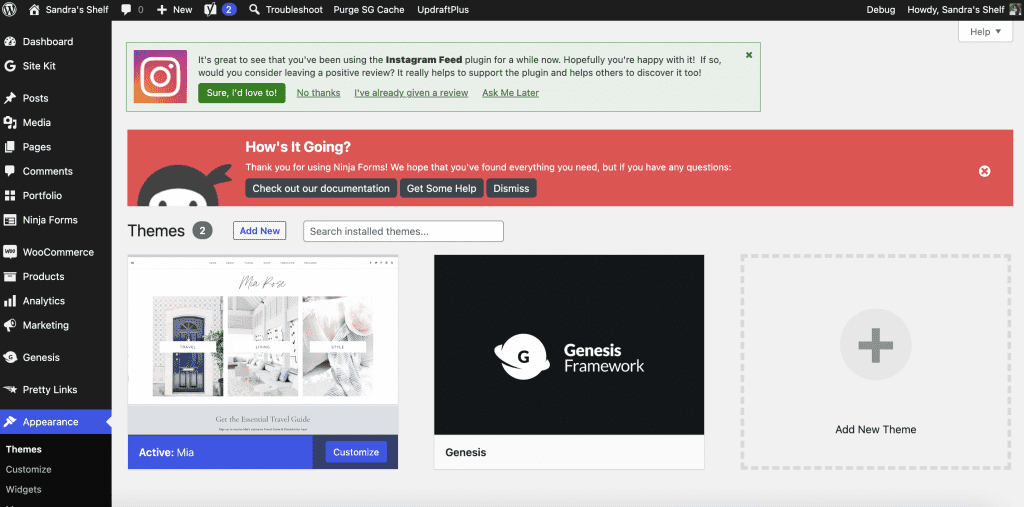Screen dimensions: 1024x507
Task: Click the Dismiss button in Ninja Forms banner
Action: [511, 188]
